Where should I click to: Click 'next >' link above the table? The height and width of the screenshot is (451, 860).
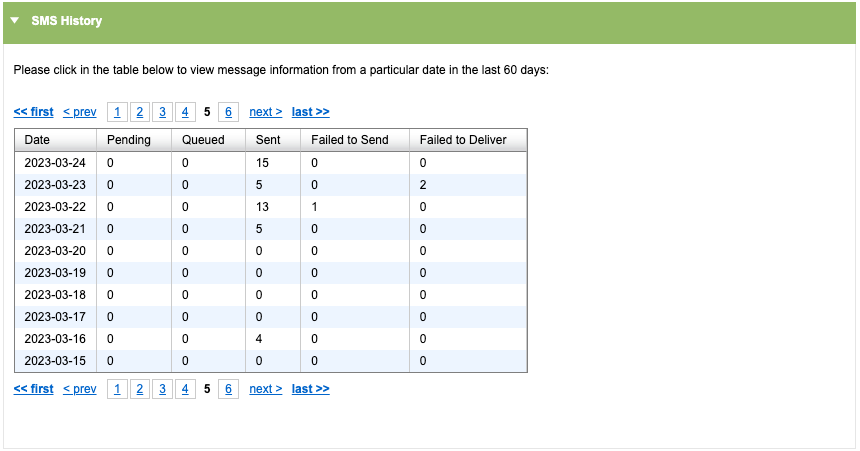point(265,112)
